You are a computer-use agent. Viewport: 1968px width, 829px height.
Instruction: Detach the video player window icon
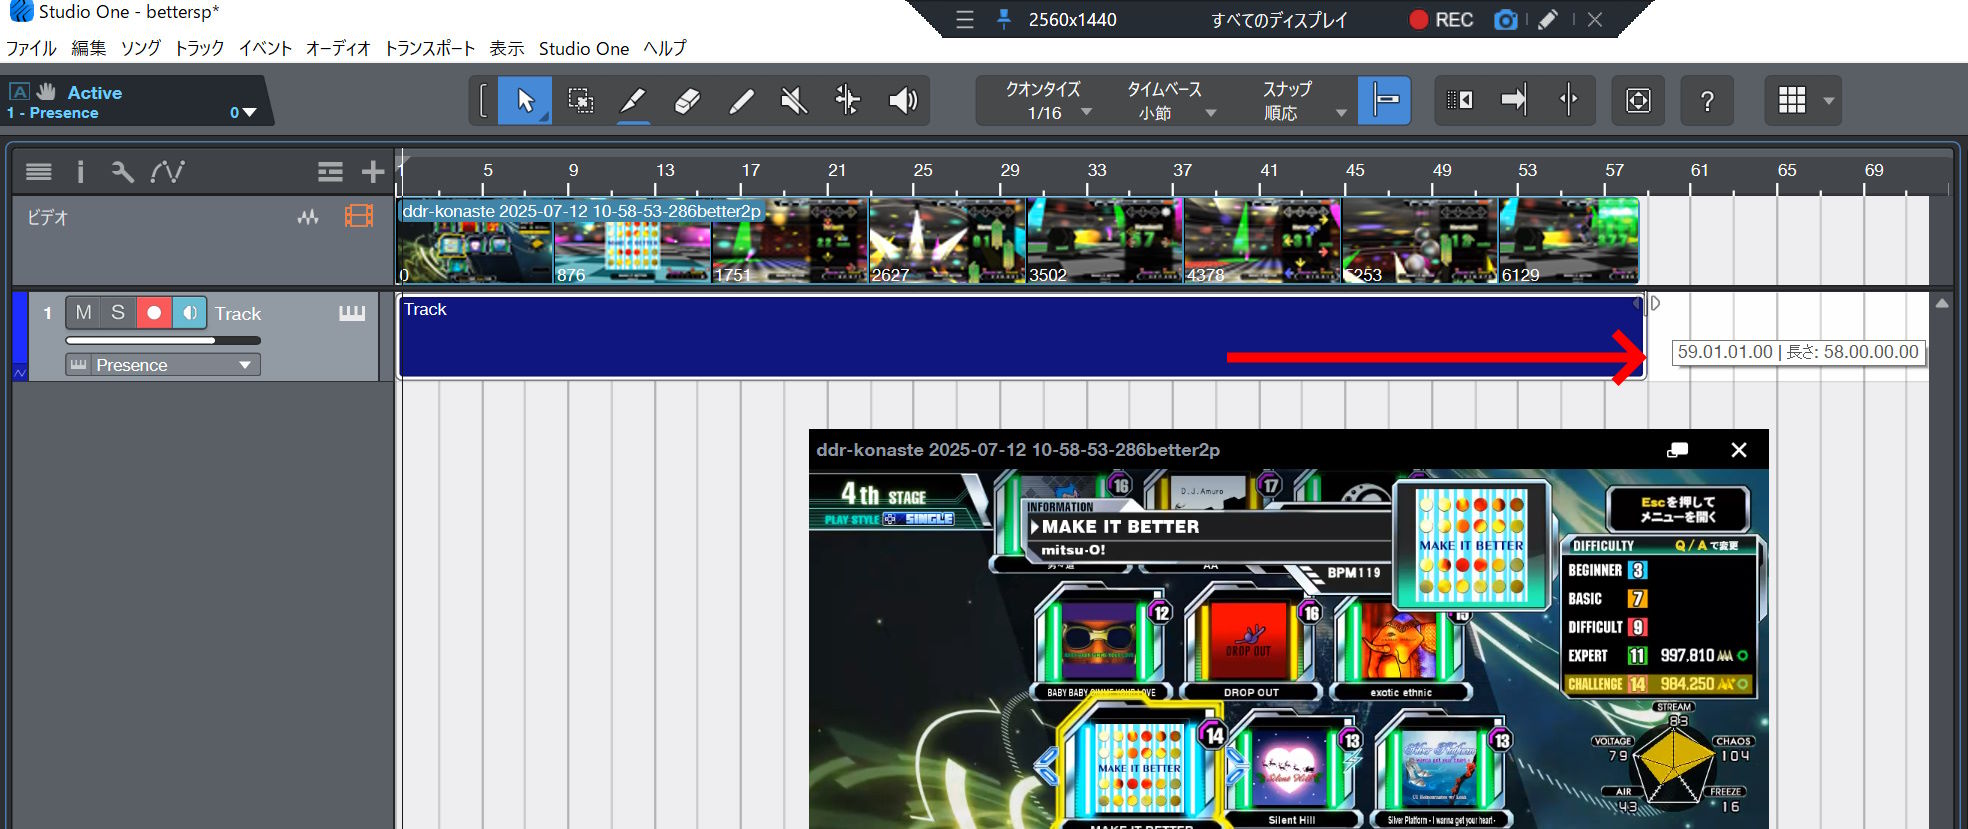1677,450
